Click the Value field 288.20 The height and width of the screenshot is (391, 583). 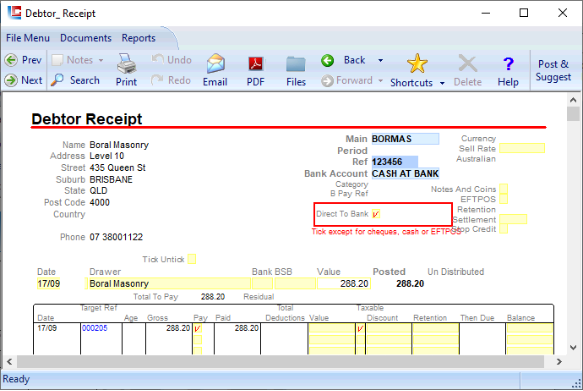(x=344, y=284)
